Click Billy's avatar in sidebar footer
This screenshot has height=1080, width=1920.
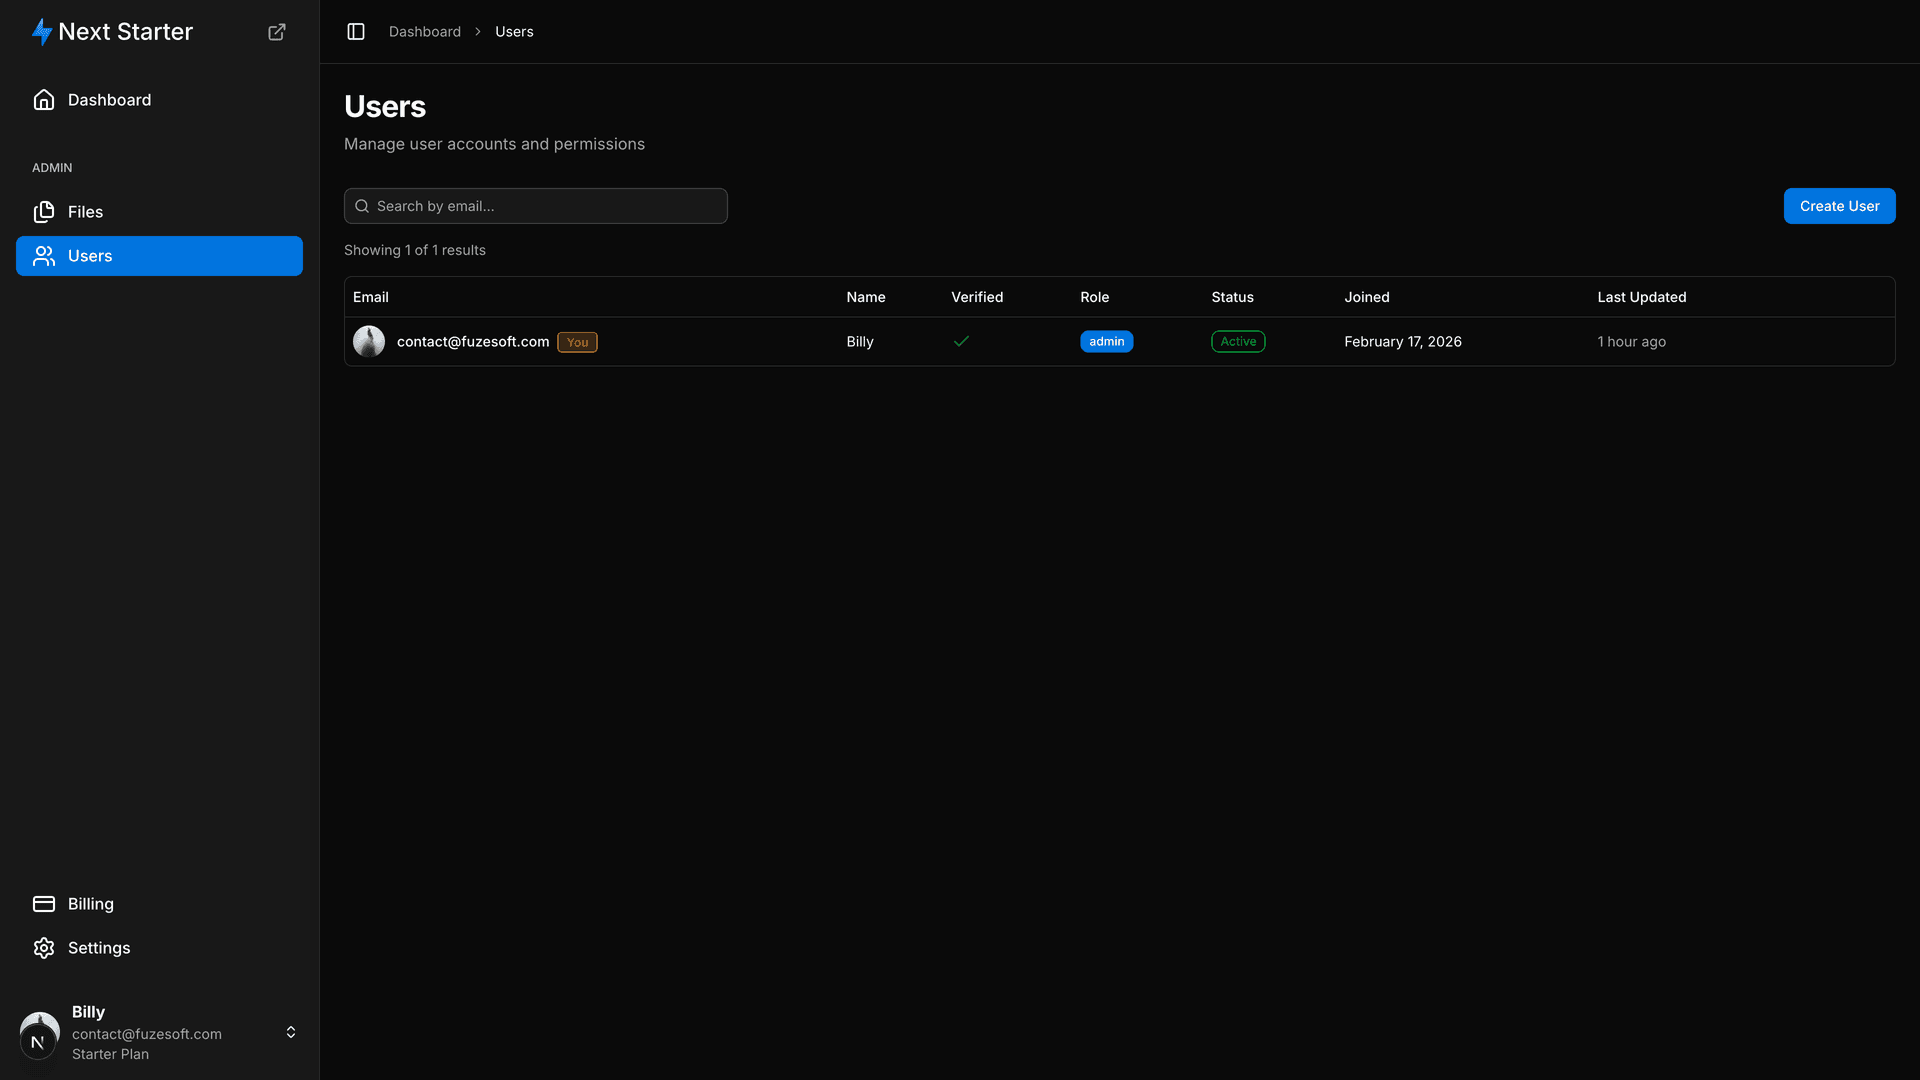click(x=39, y=1033)
